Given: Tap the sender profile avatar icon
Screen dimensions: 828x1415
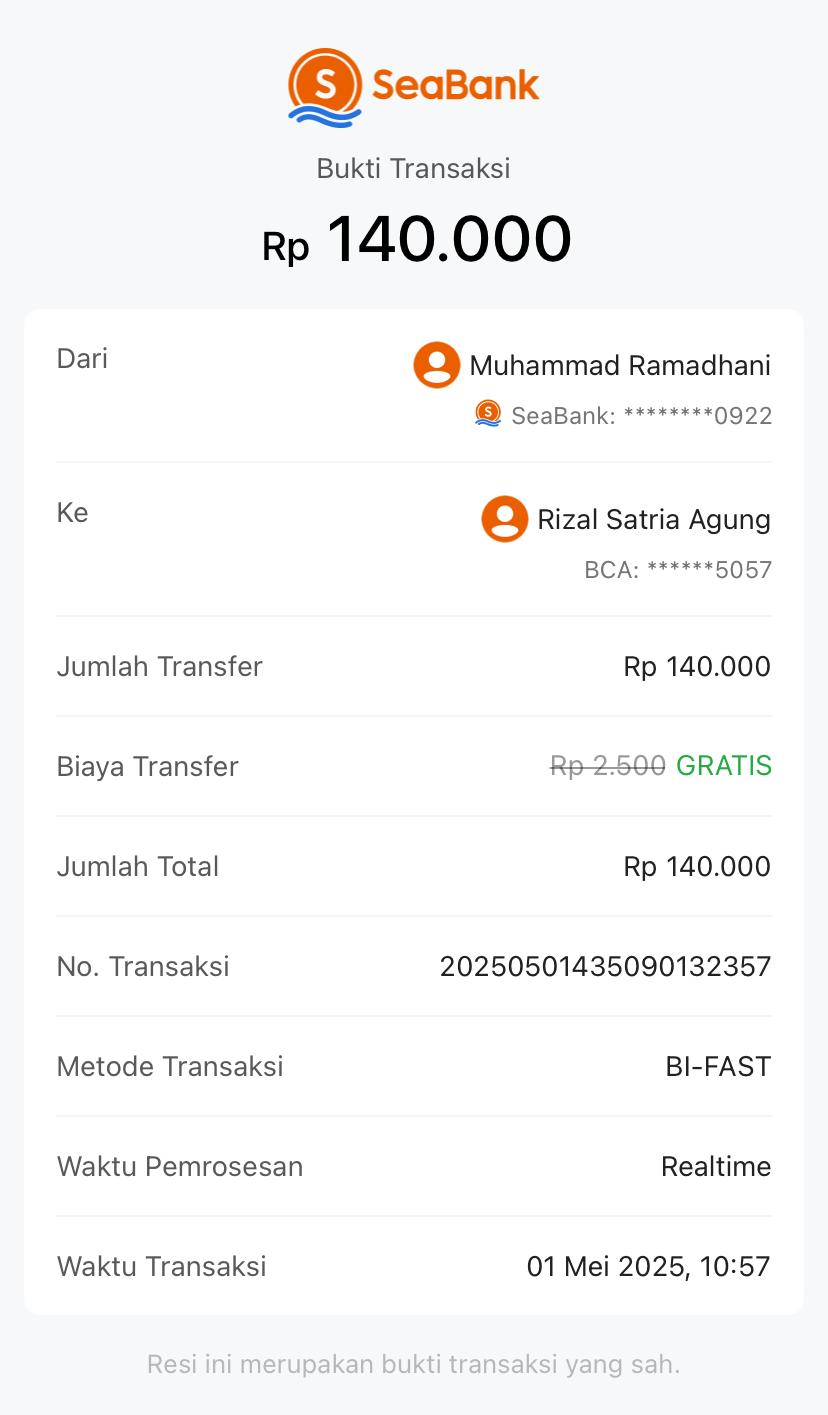Looking at the screenshot, I should [437, 365].
